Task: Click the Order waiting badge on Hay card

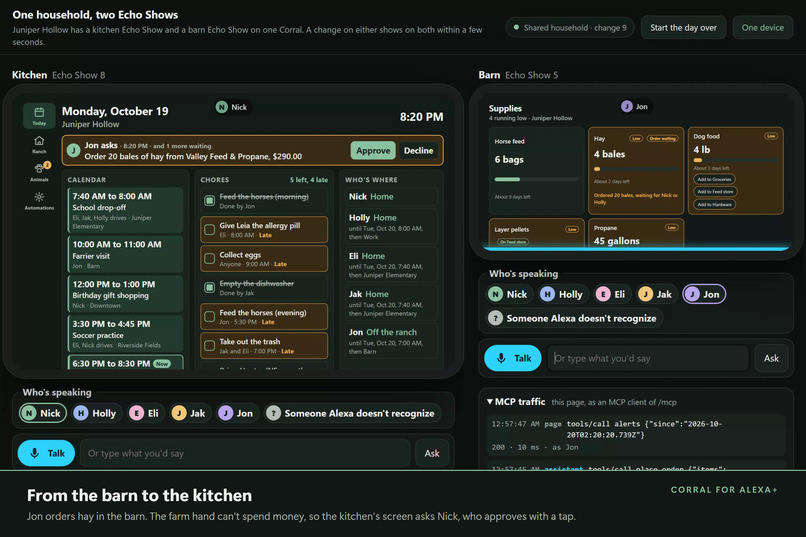Action: coord(662,138)
